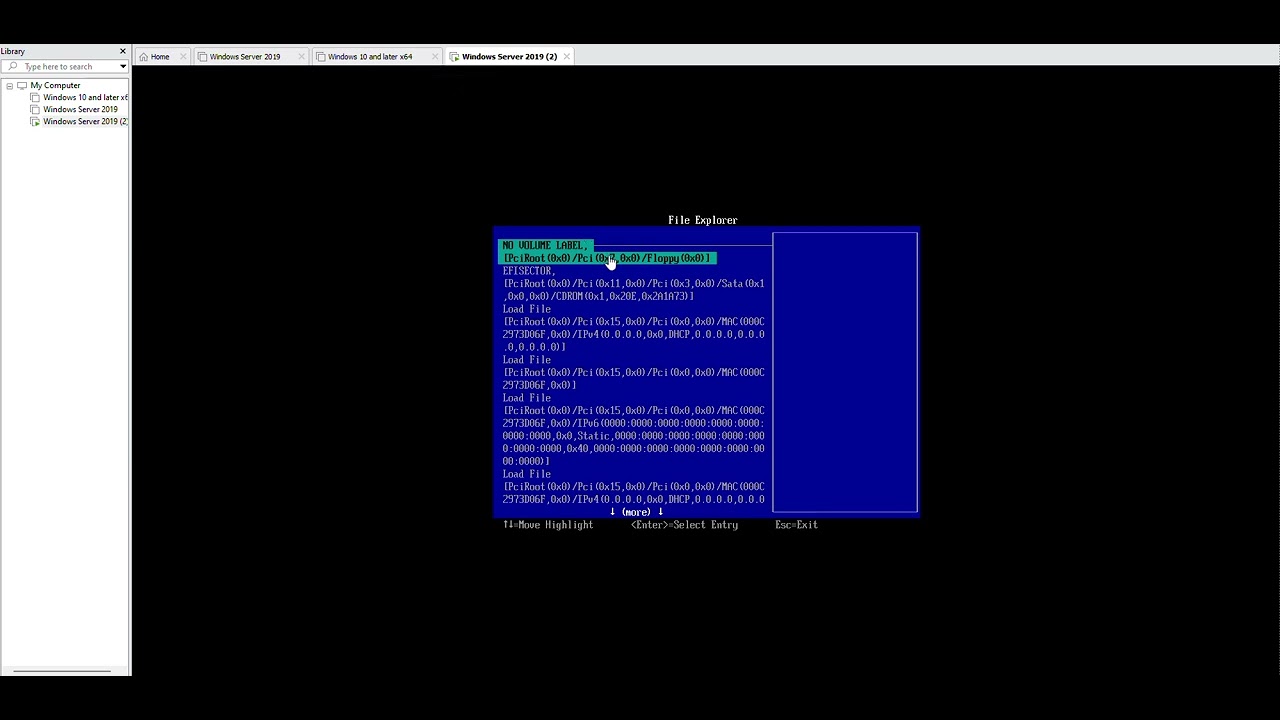Select Windows 10 and later x64 in library
The height and width of the screenshot is (720, 1280).
pos(85,98)
